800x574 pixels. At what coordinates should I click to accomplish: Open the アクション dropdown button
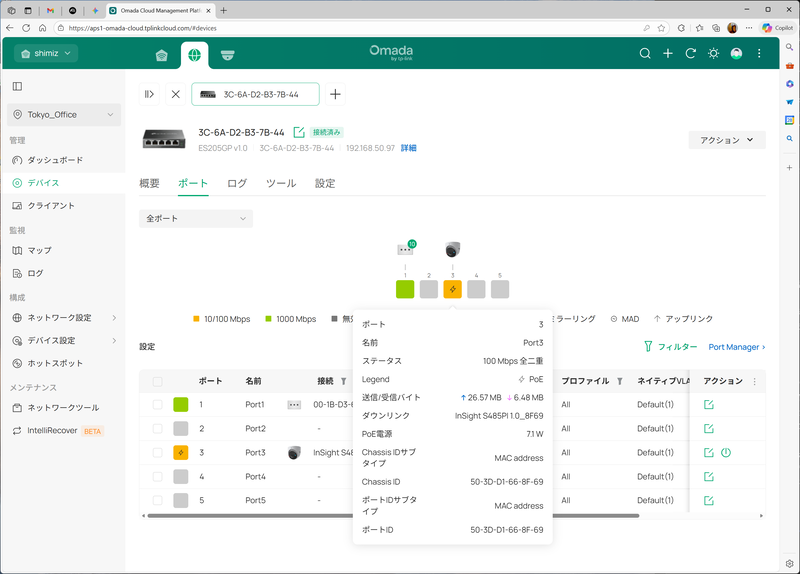(727, 140)
